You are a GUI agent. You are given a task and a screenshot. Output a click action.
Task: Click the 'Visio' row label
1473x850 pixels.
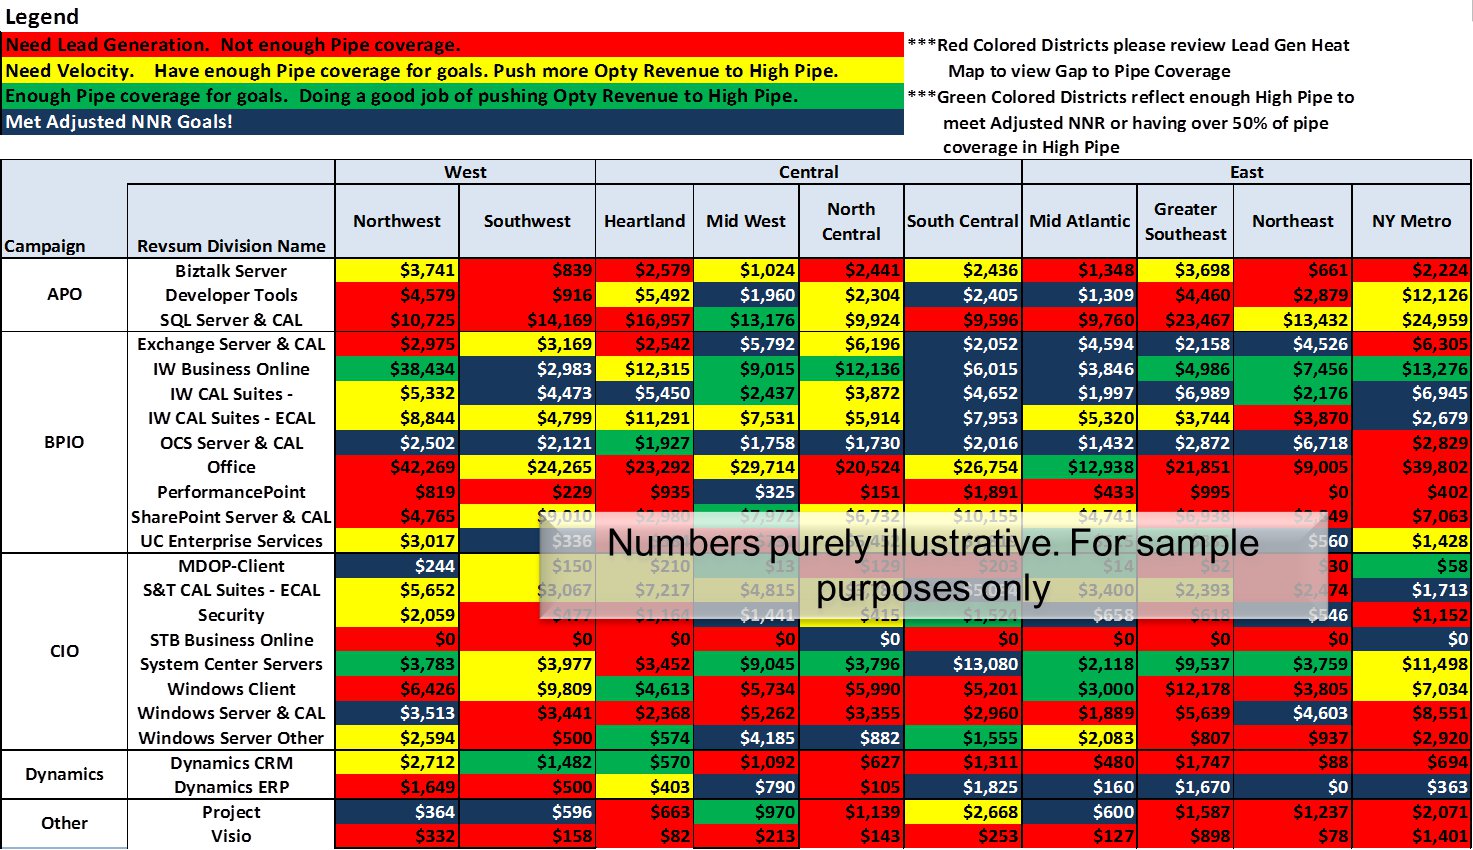click(x=231, y=836)
